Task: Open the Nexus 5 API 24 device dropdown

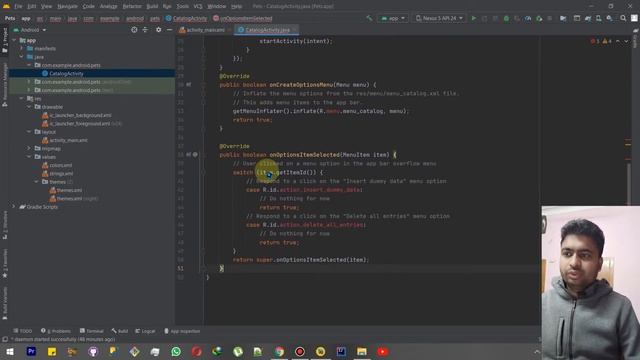Action: coord(439,18)
